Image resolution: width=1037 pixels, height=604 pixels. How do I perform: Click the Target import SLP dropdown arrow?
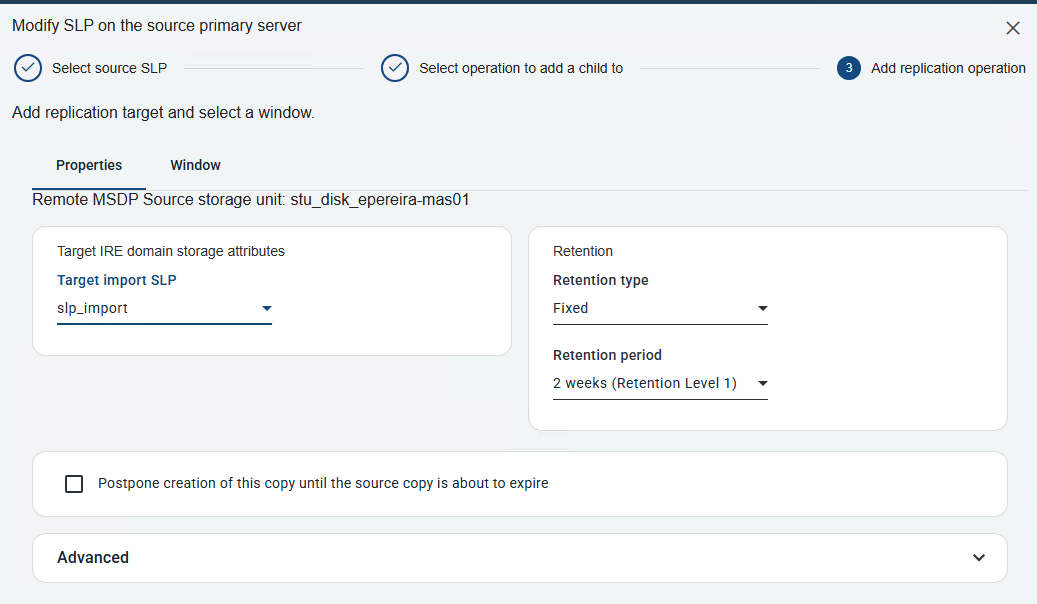coord(266,309)
